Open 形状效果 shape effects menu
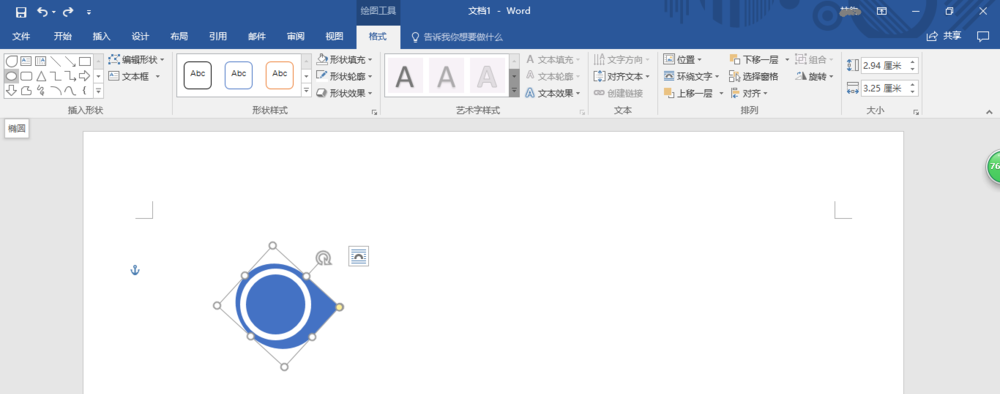The width and height of the screenshot is (1000, 394). (344, 92)
